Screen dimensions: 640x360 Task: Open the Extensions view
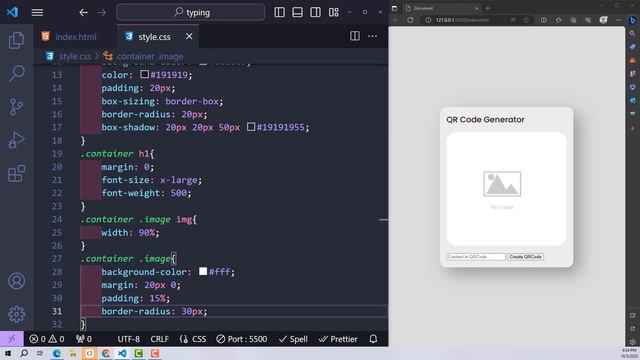(x=16, y=174)
